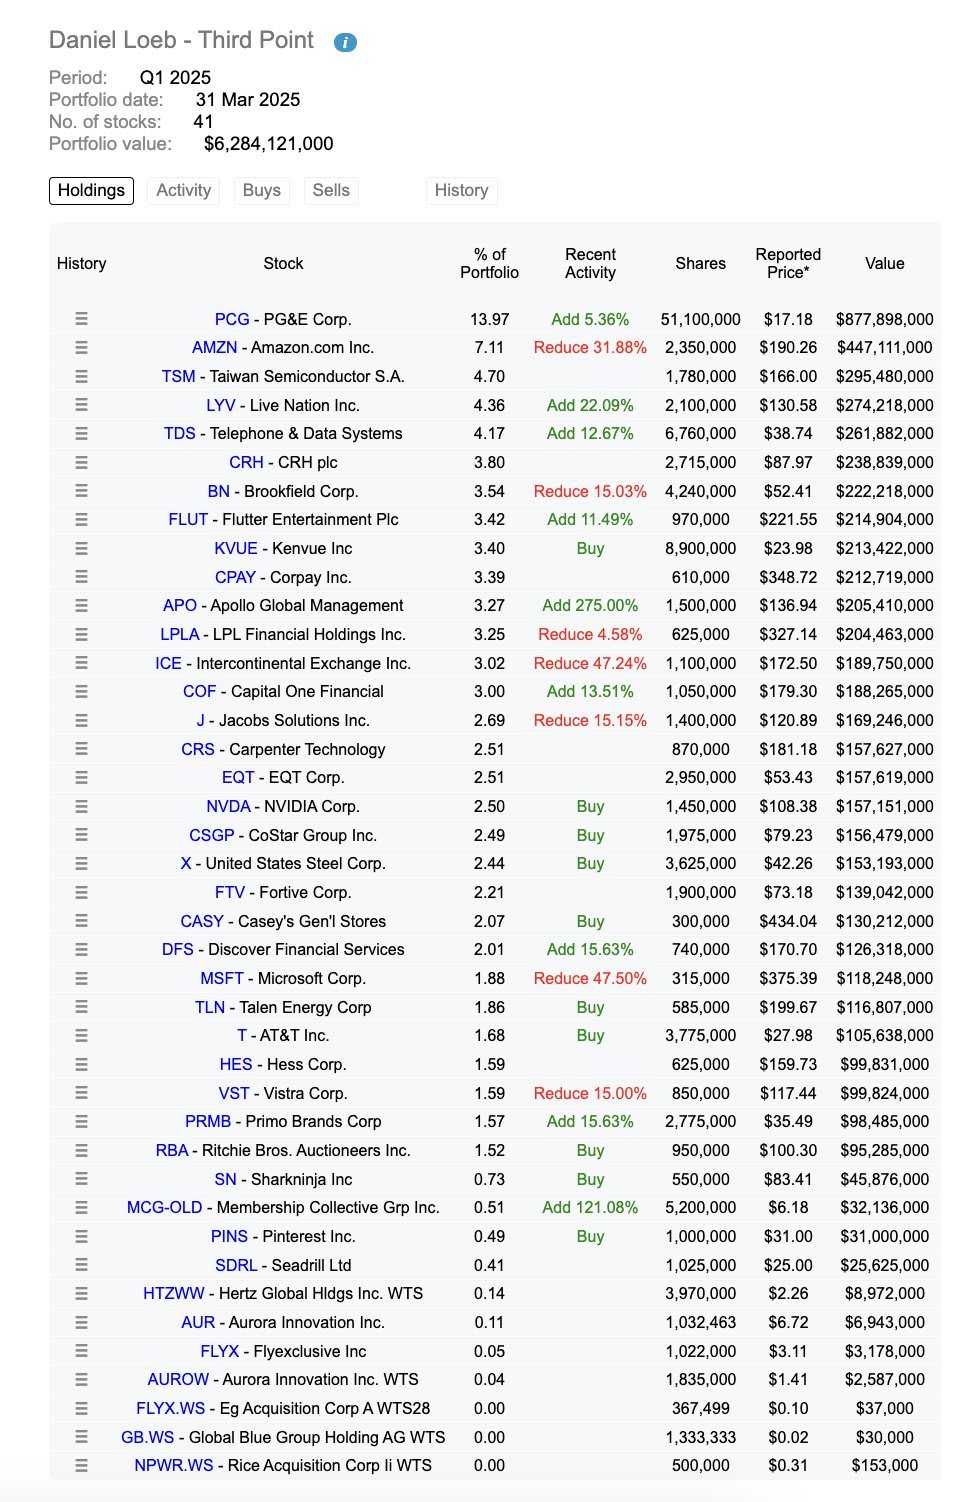Open history icon for FLUT row
The height and width of the screenshot is (1502, 956).
pyautogui.click(x=81, y=520)
